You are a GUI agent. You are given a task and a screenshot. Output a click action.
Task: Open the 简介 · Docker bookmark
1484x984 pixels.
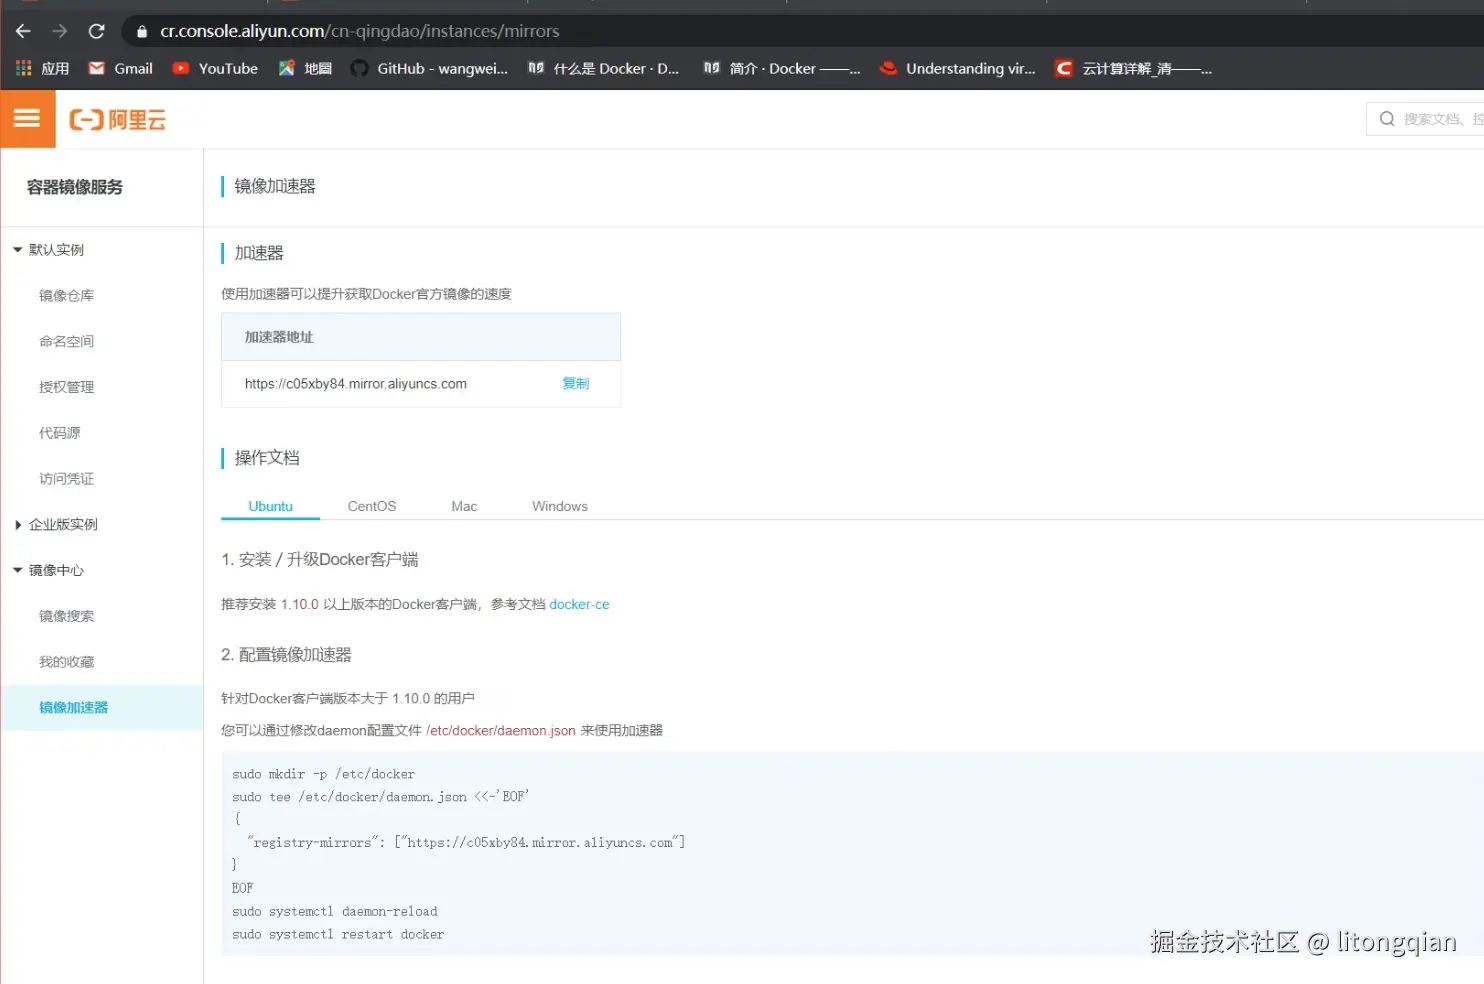[782, 68]
